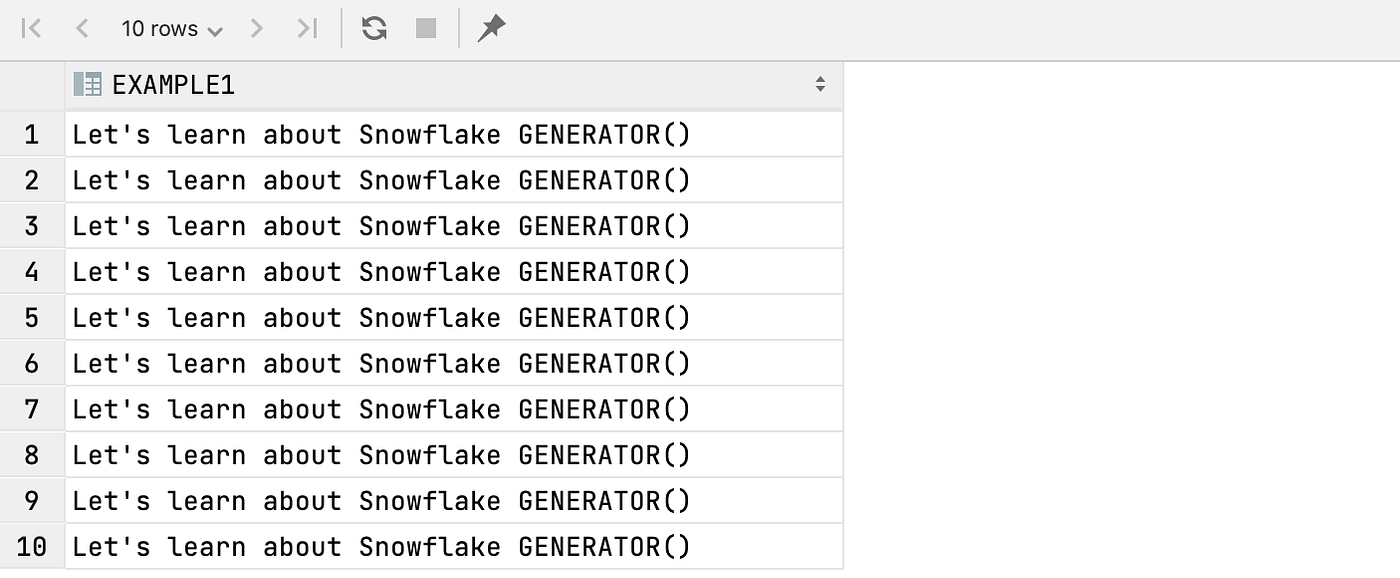The height and width of the screenshot is (578, 1400).
Task: Stop the running query
Action: coord(426,29)
